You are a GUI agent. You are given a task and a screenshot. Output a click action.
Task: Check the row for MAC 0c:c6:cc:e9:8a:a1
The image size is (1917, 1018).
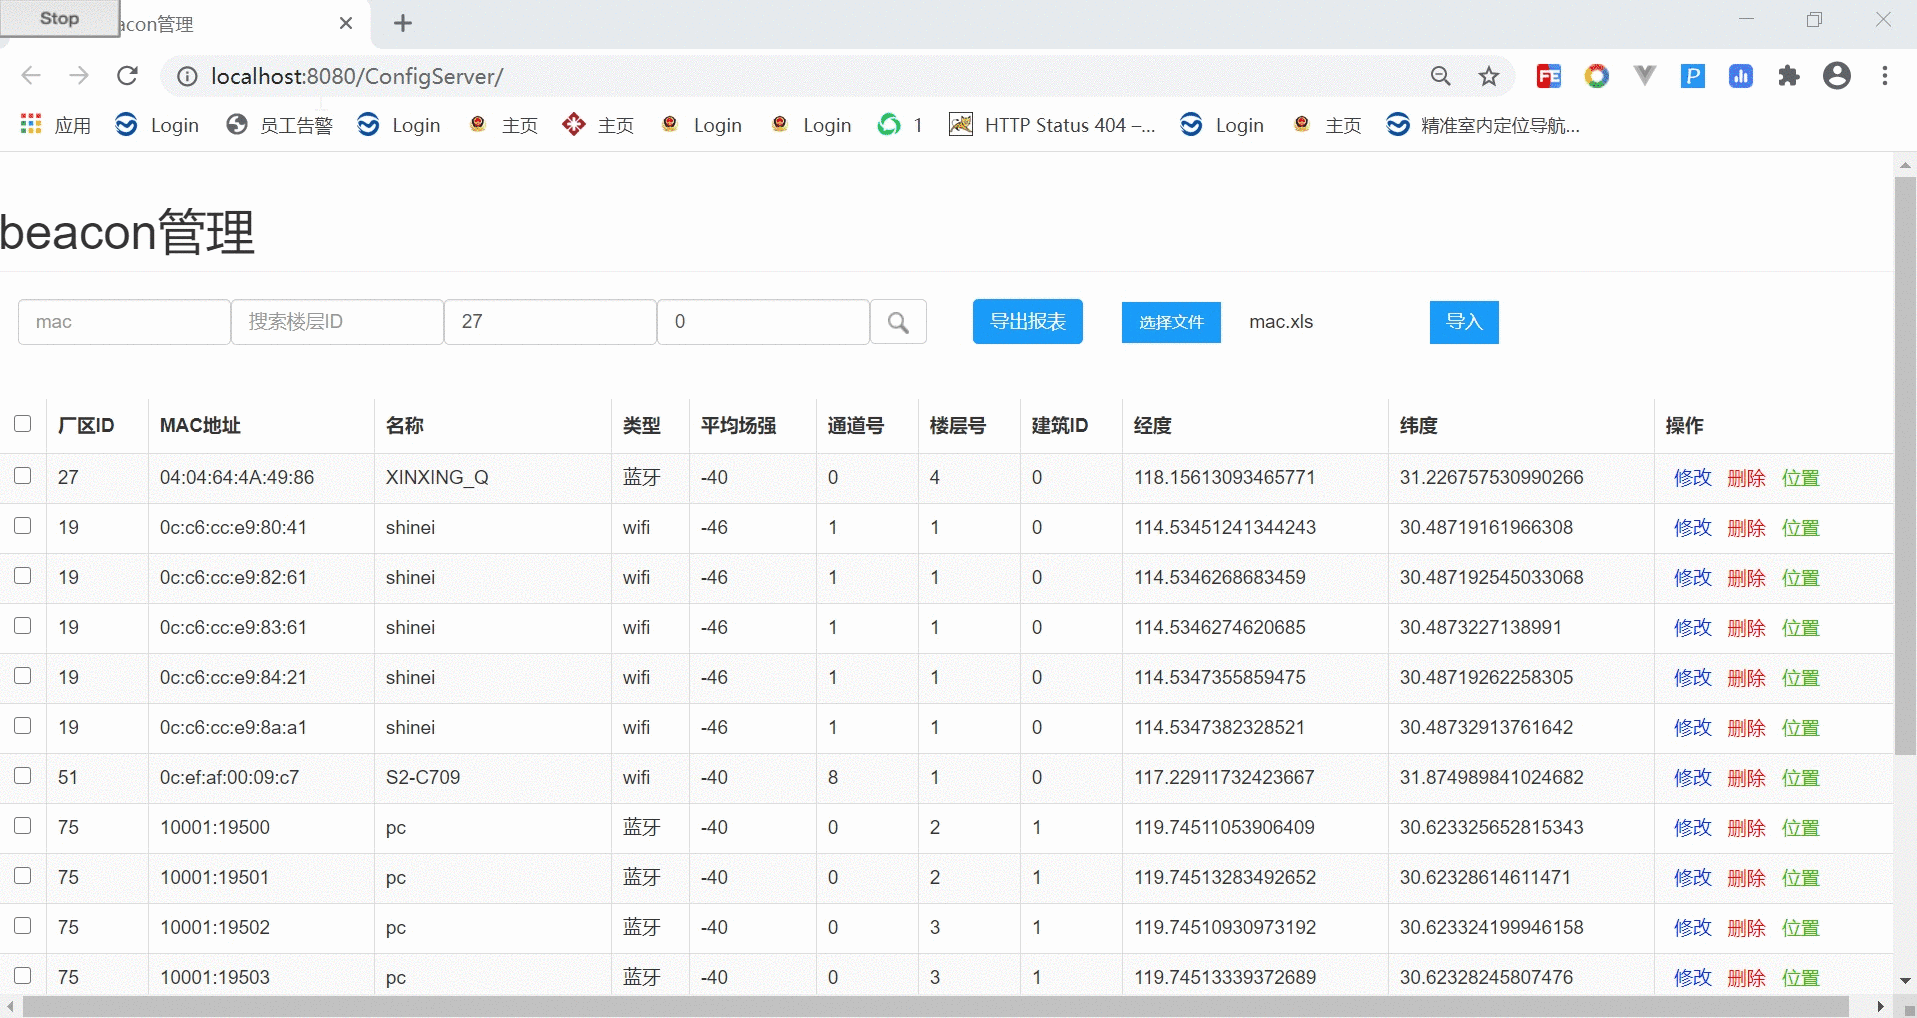pyautogui.click(x=23, y=726)
